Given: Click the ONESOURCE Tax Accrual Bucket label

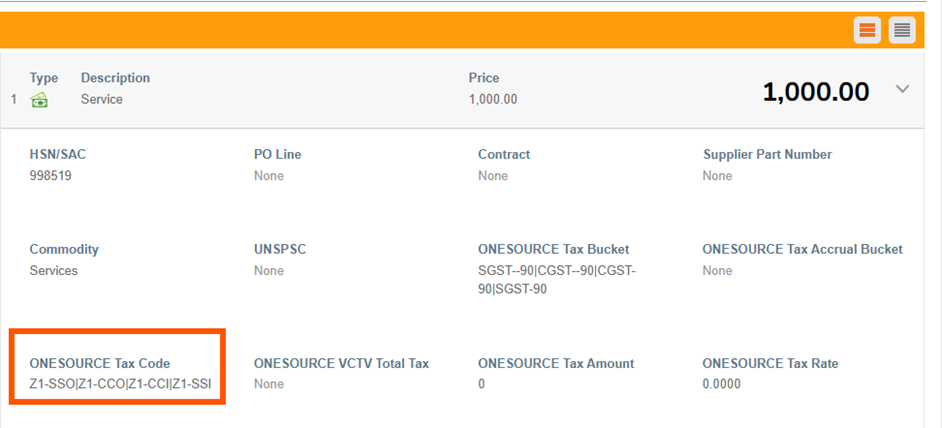Looking at the screenshot, I should tap(803, 249).
